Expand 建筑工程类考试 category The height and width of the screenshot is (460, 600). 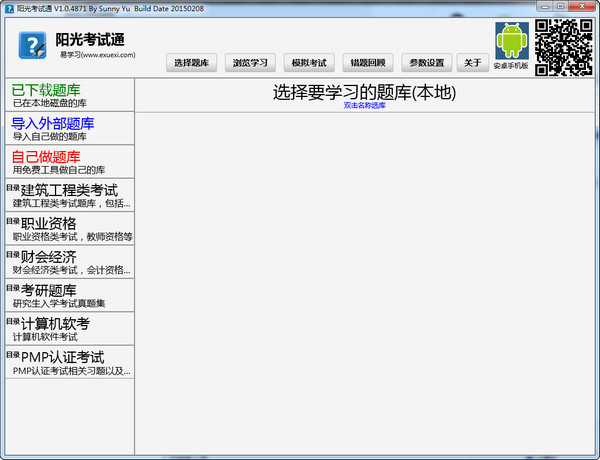(x=67, y=195)
